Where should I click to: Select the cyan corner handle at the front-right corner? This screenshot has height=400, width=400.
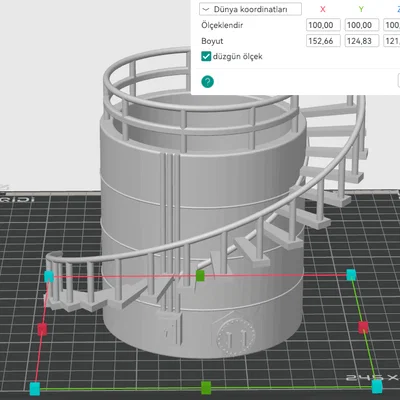377,387
